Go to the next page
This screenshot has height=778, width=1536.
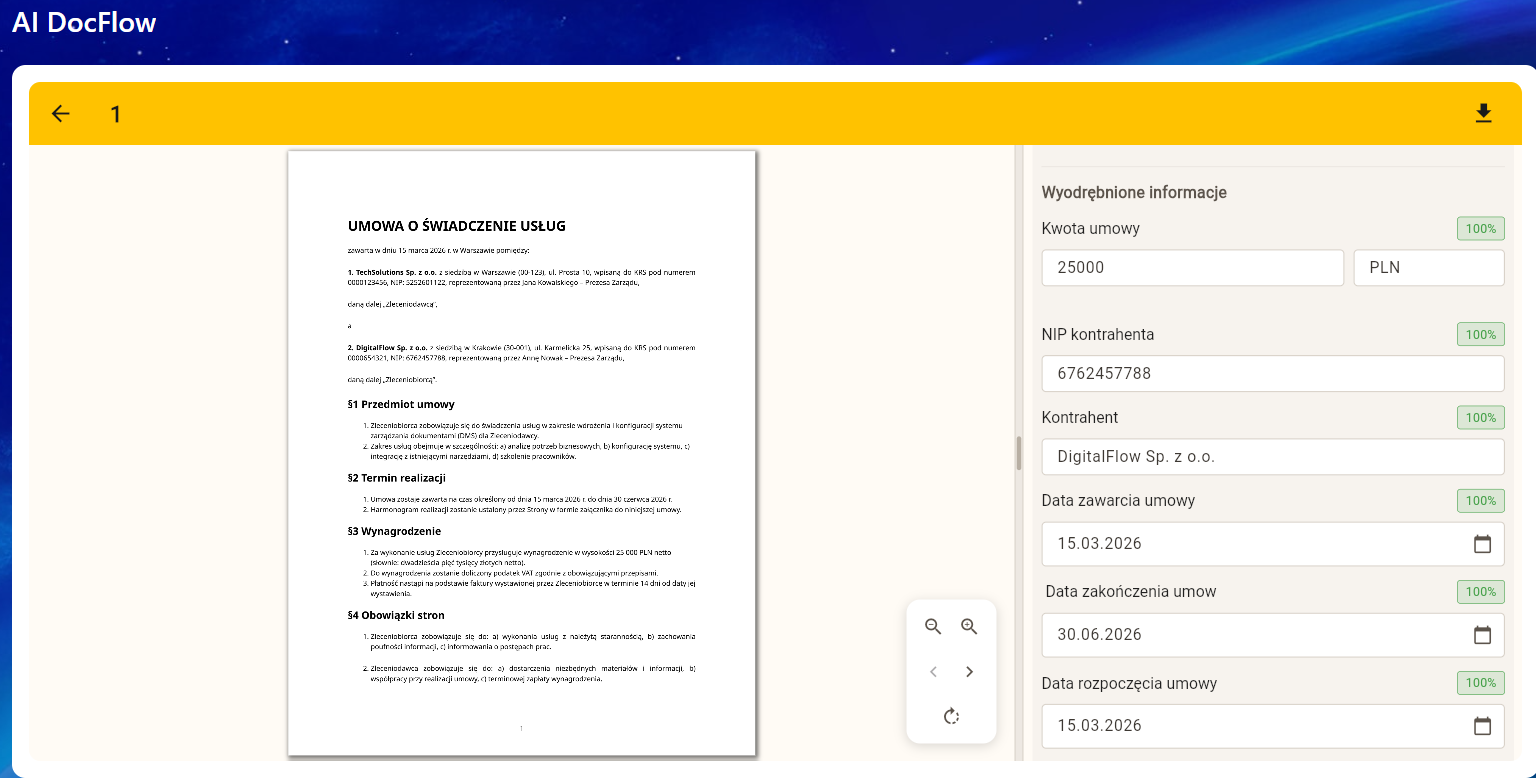969,672
